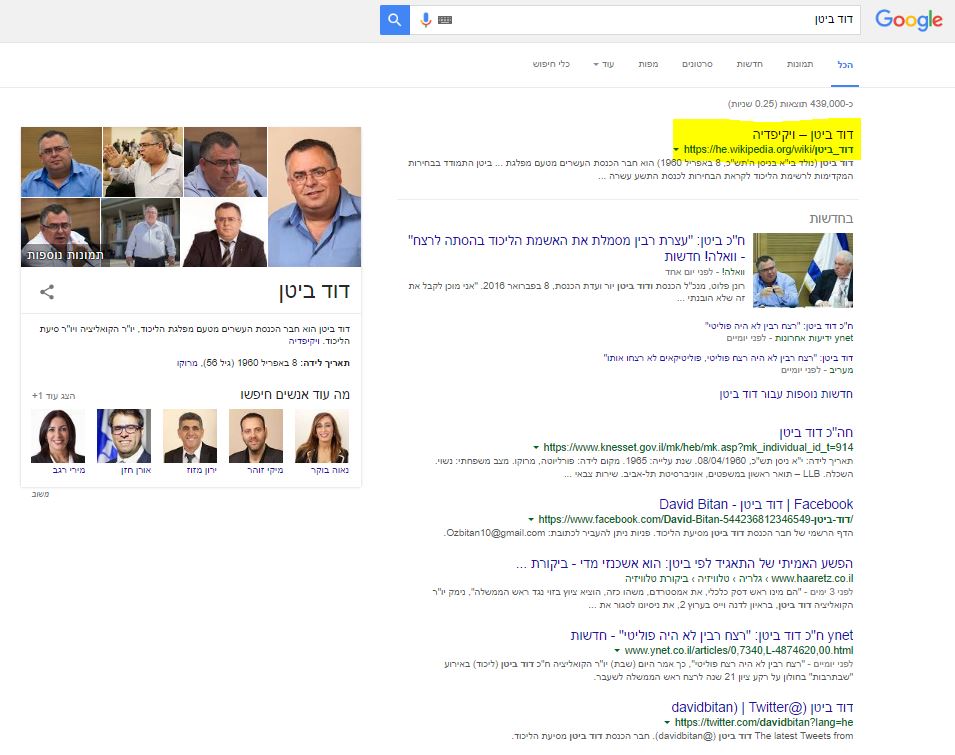Open the on-screen keyboard icon
This screenshot has width=955, height=755.
click(x=445, y=20)
